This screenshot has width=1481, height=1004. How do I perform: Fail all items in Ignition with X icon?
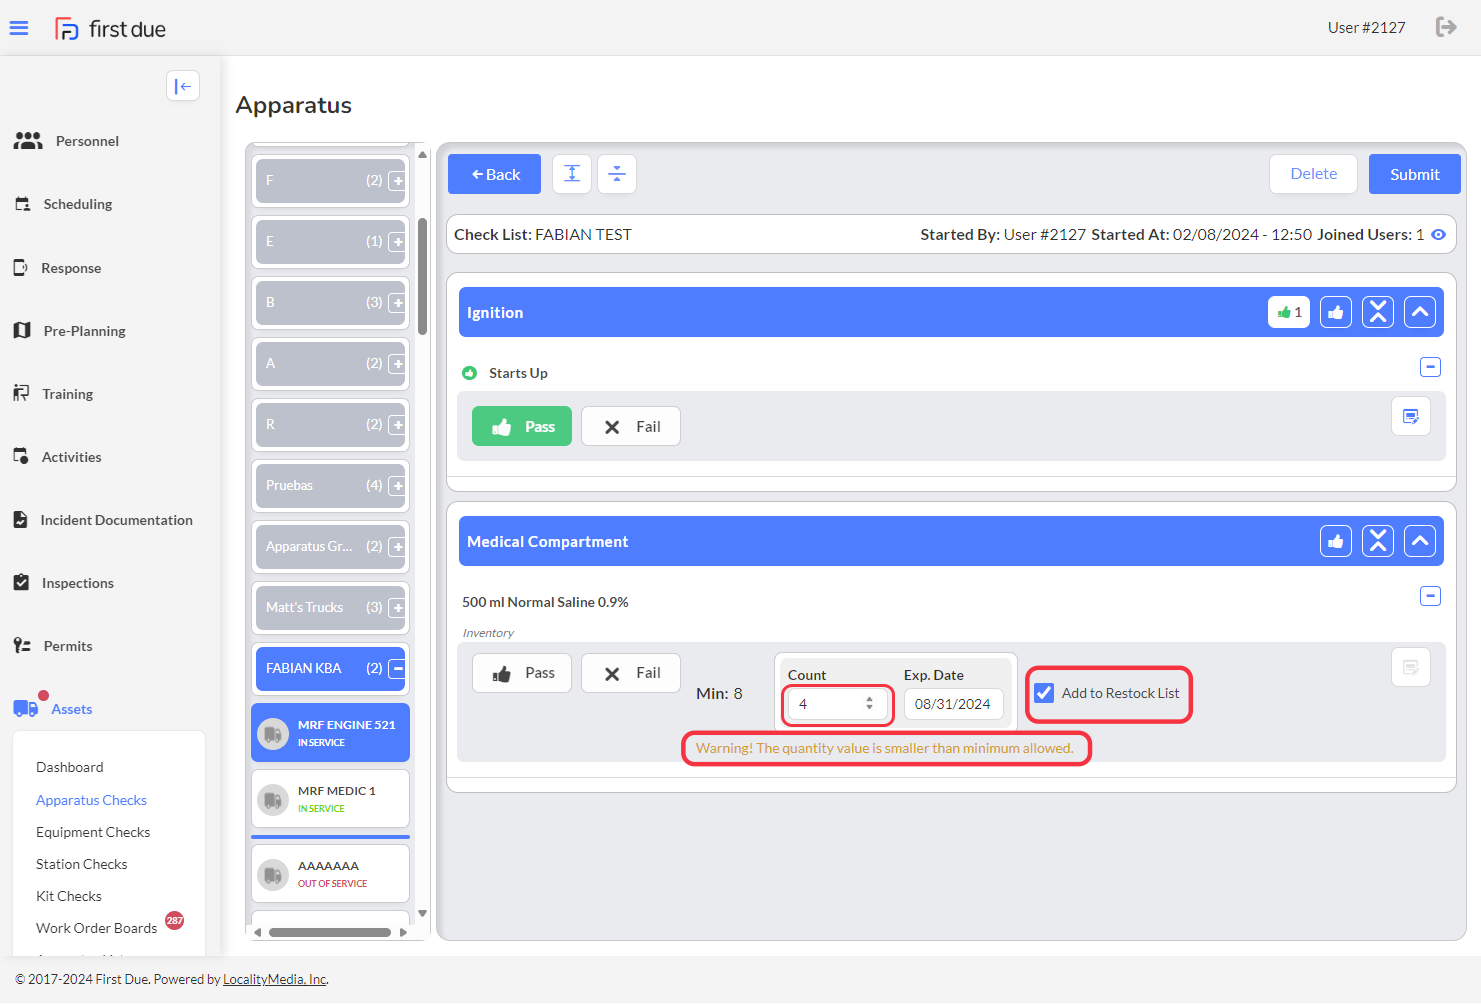click(1378, 312)
